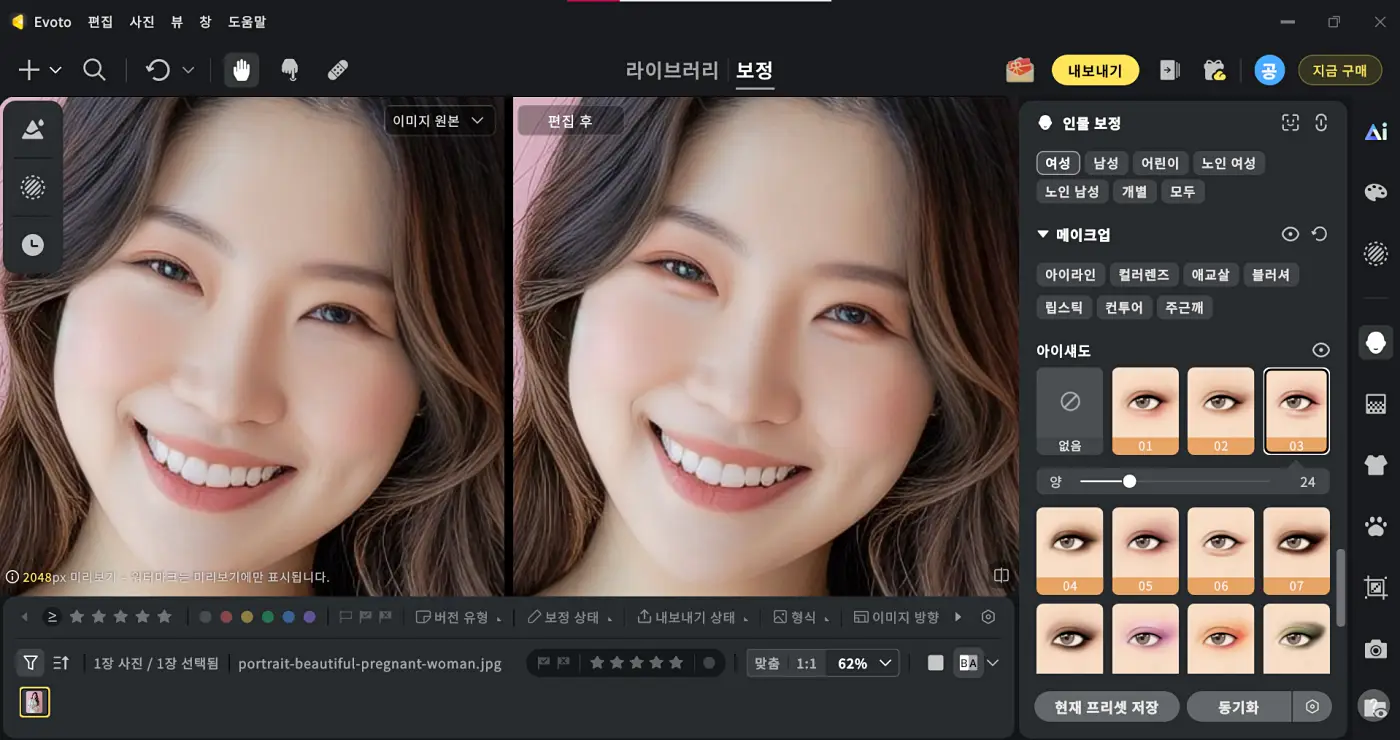This screenshot has height=740, width=1400.
Task: Open the zoom search tool
Action: pyautogui.click(x=95, y=70)
